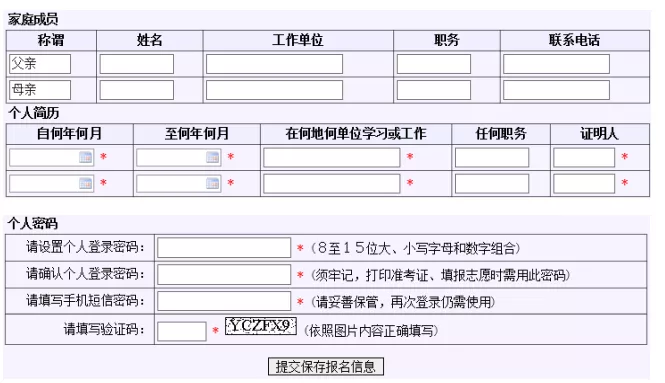This screenshot has width=665, height=383.
Task: Click the 联系电话 field in 父亲 row
Action: 556,64
